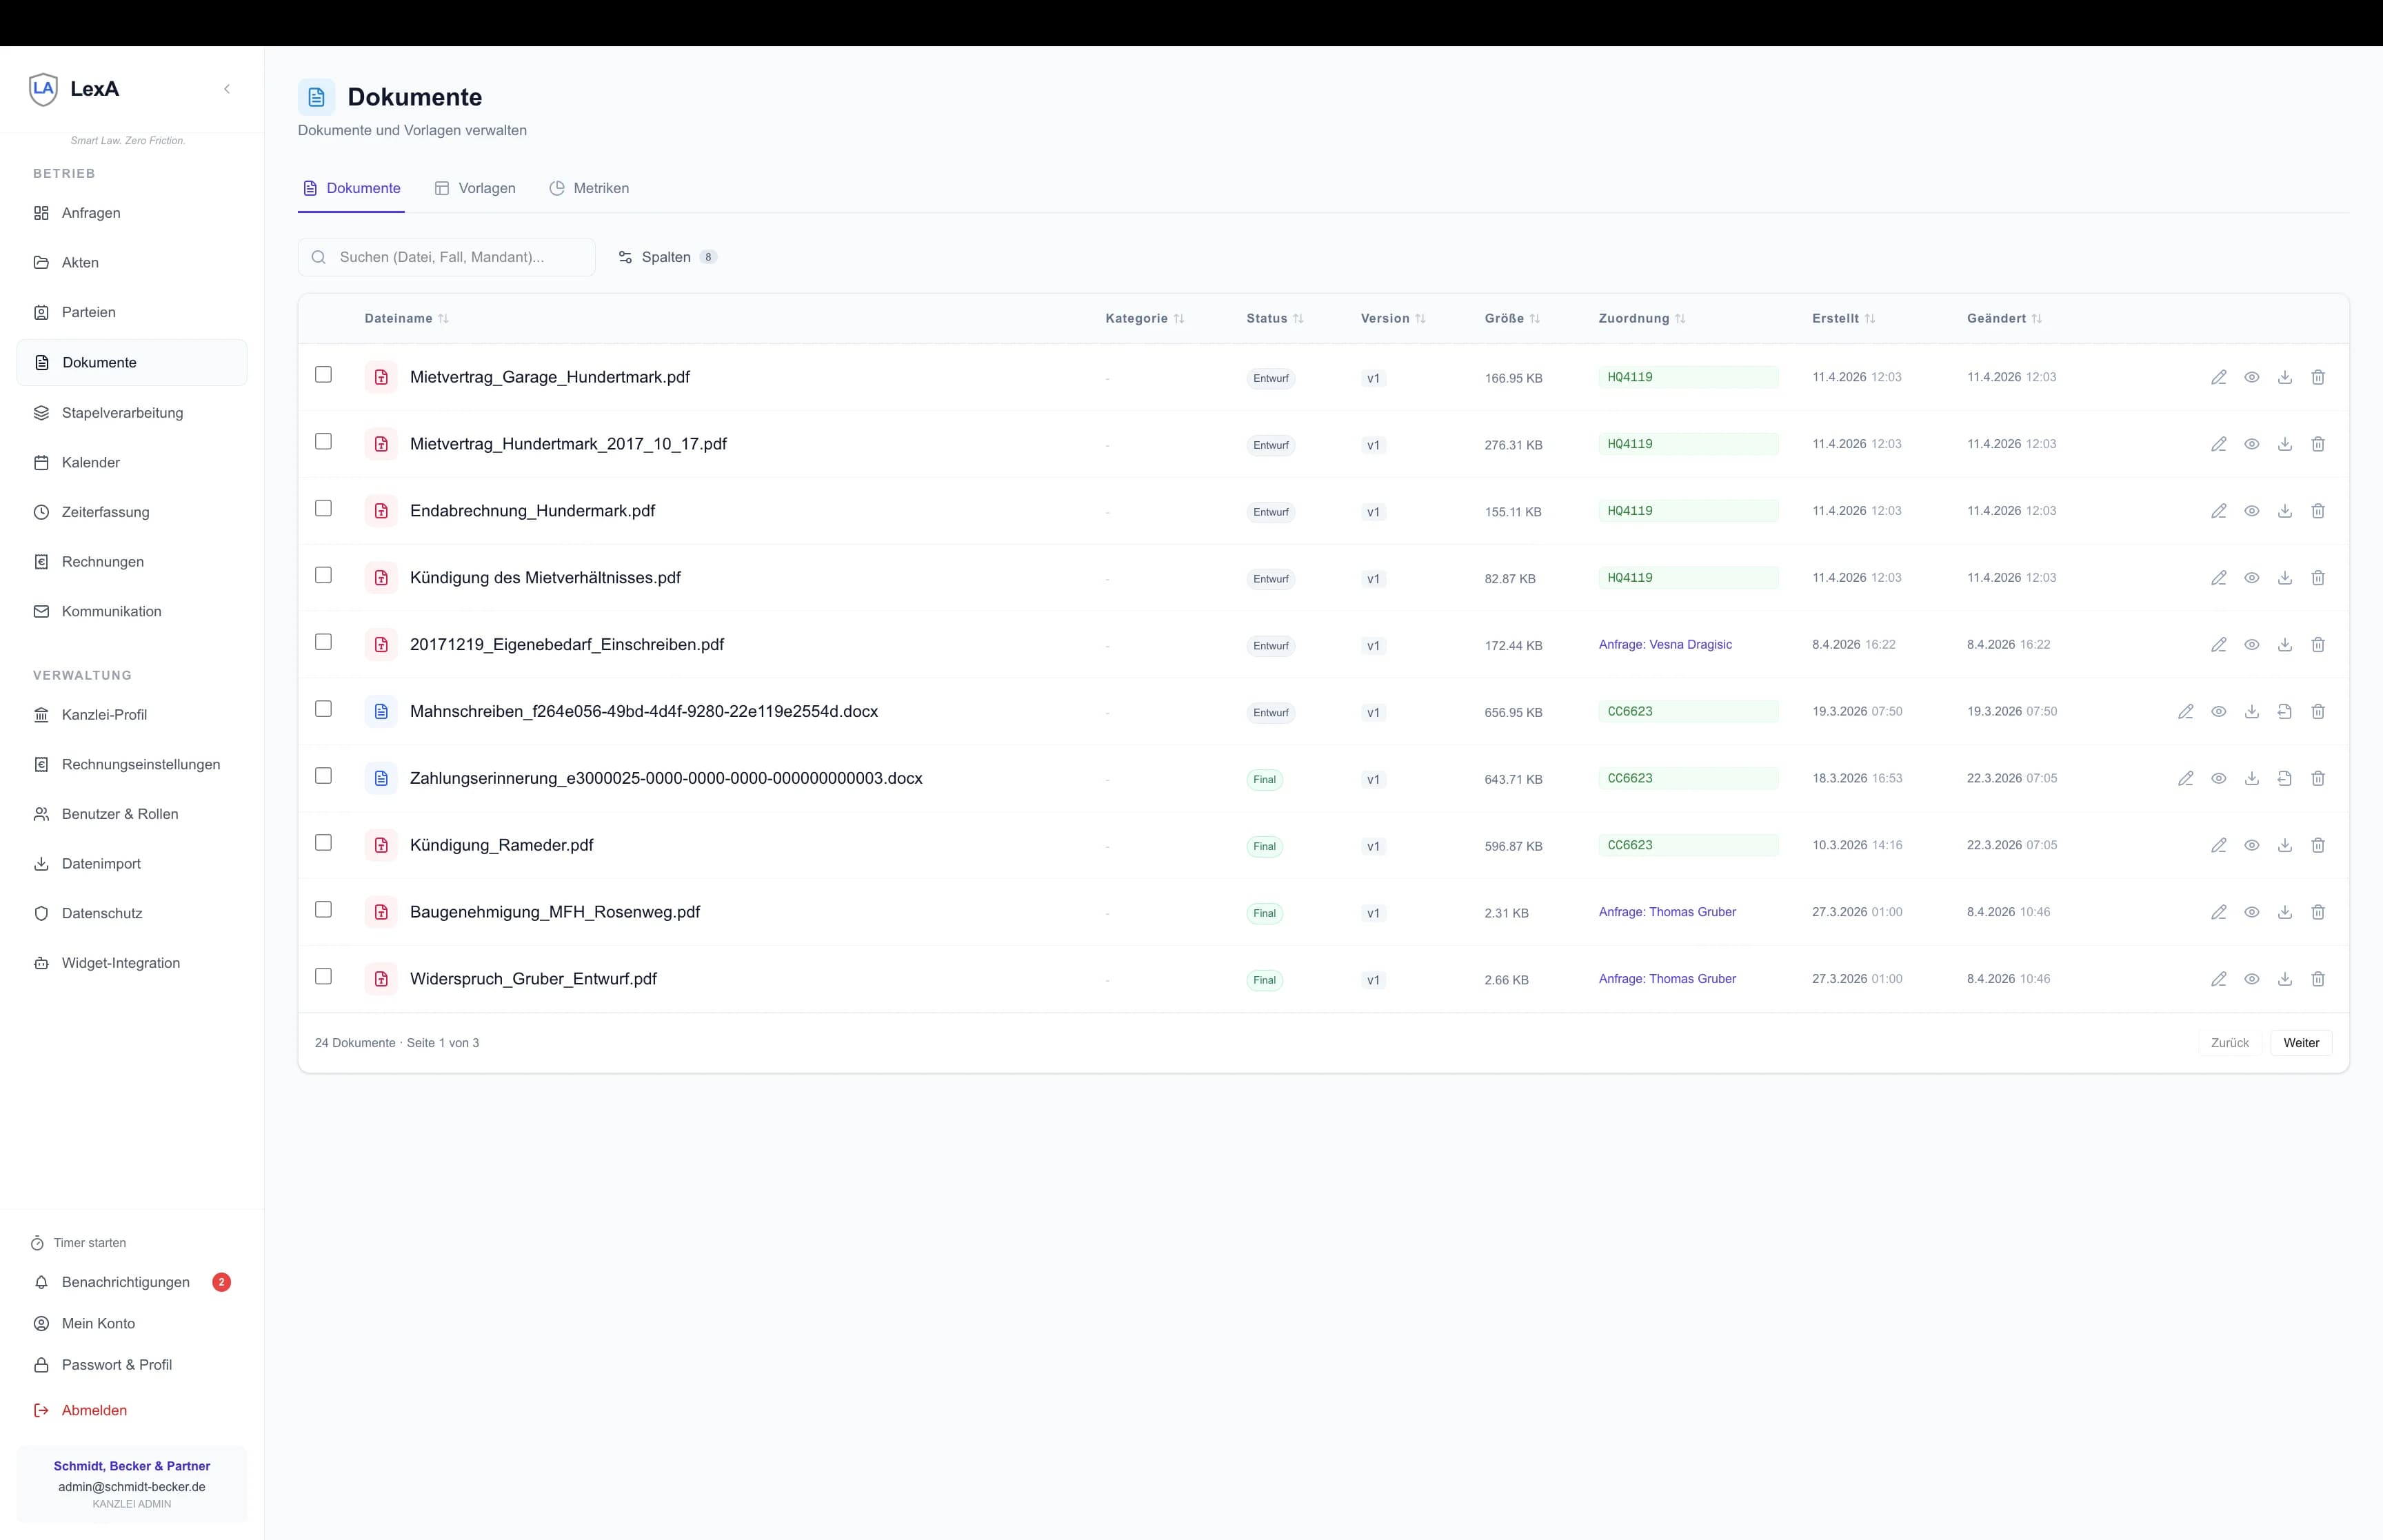The width and height of the screenshot is (2383, 1540).
Task: Click convert file icon for Mahnschreiben docx row
Action: [x=2284, y=712]
